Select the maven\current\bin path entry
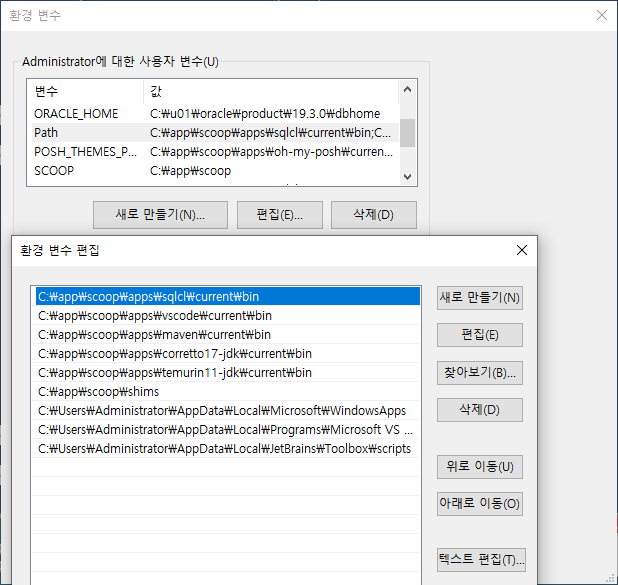This screenshot has height=585, width=618. [x=227, y=335]
